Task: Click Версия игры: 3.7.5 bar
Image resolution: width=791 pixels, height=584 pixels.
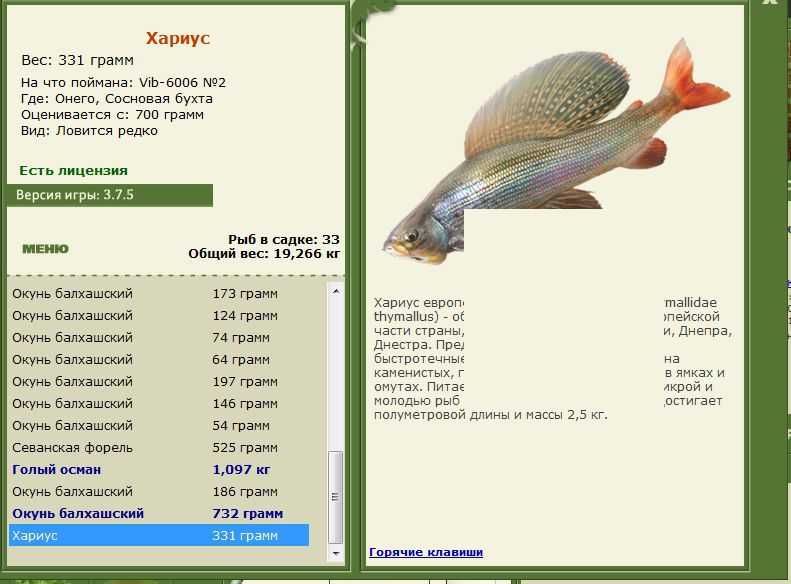Action: (x=110, y=195)
